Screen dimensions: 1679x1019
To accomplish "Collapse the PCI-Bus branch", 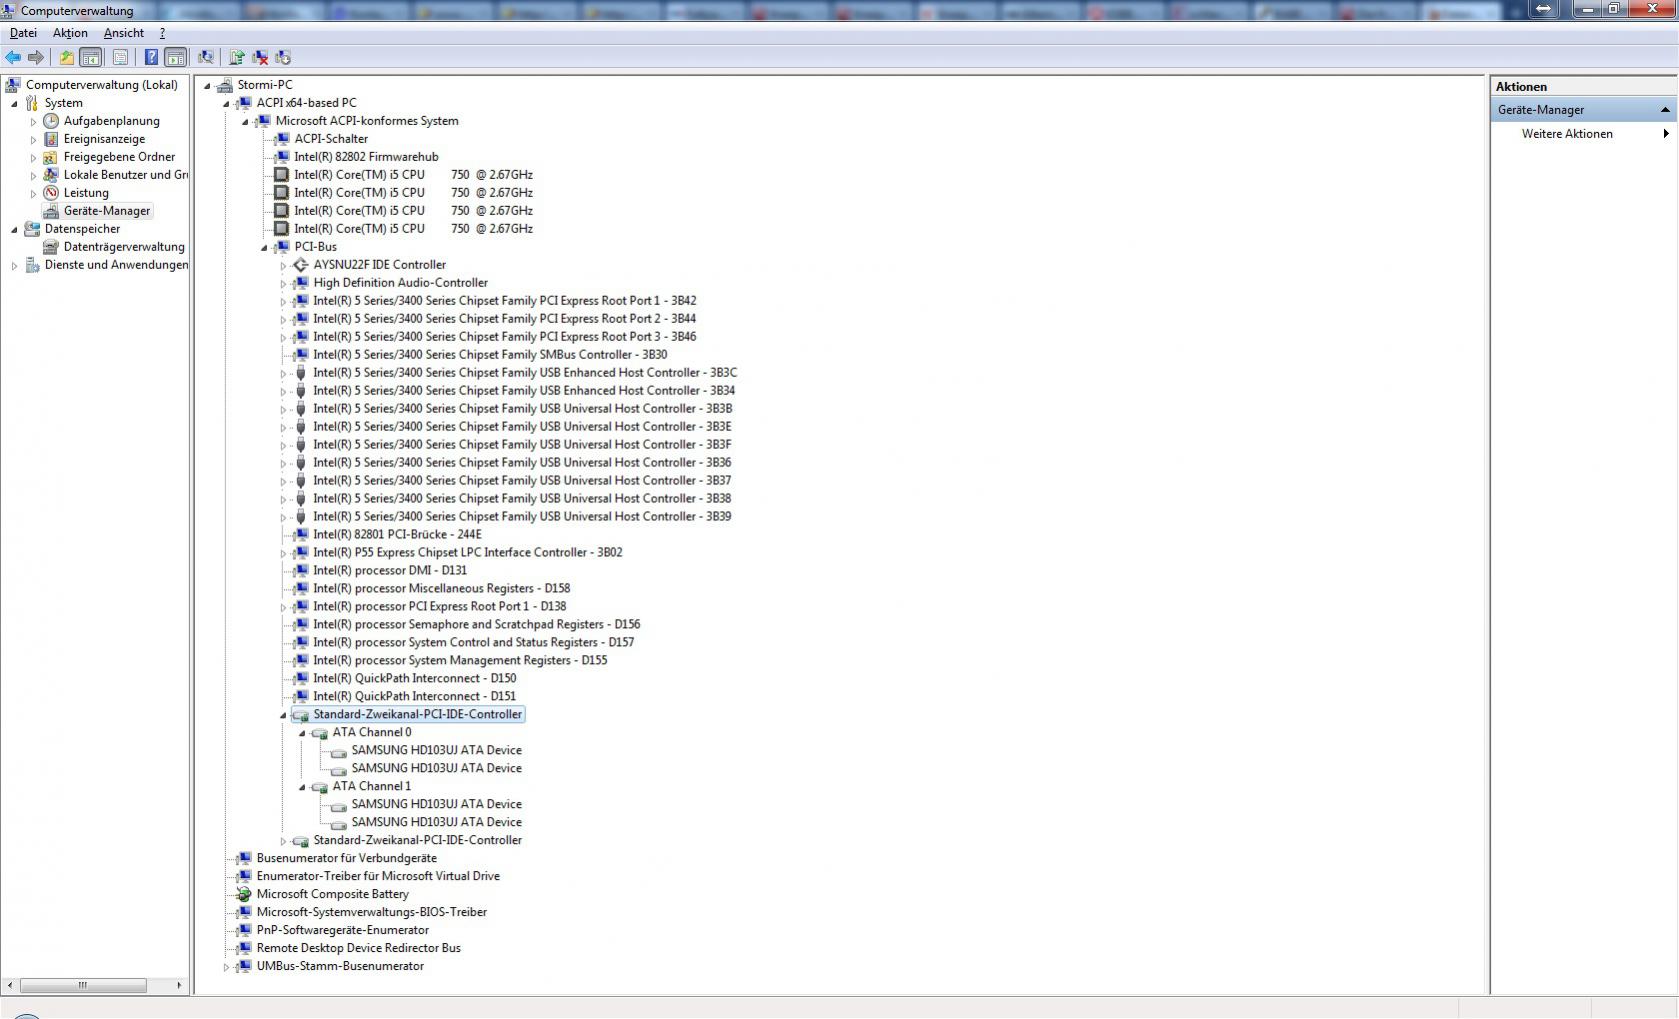I will 264,247.
